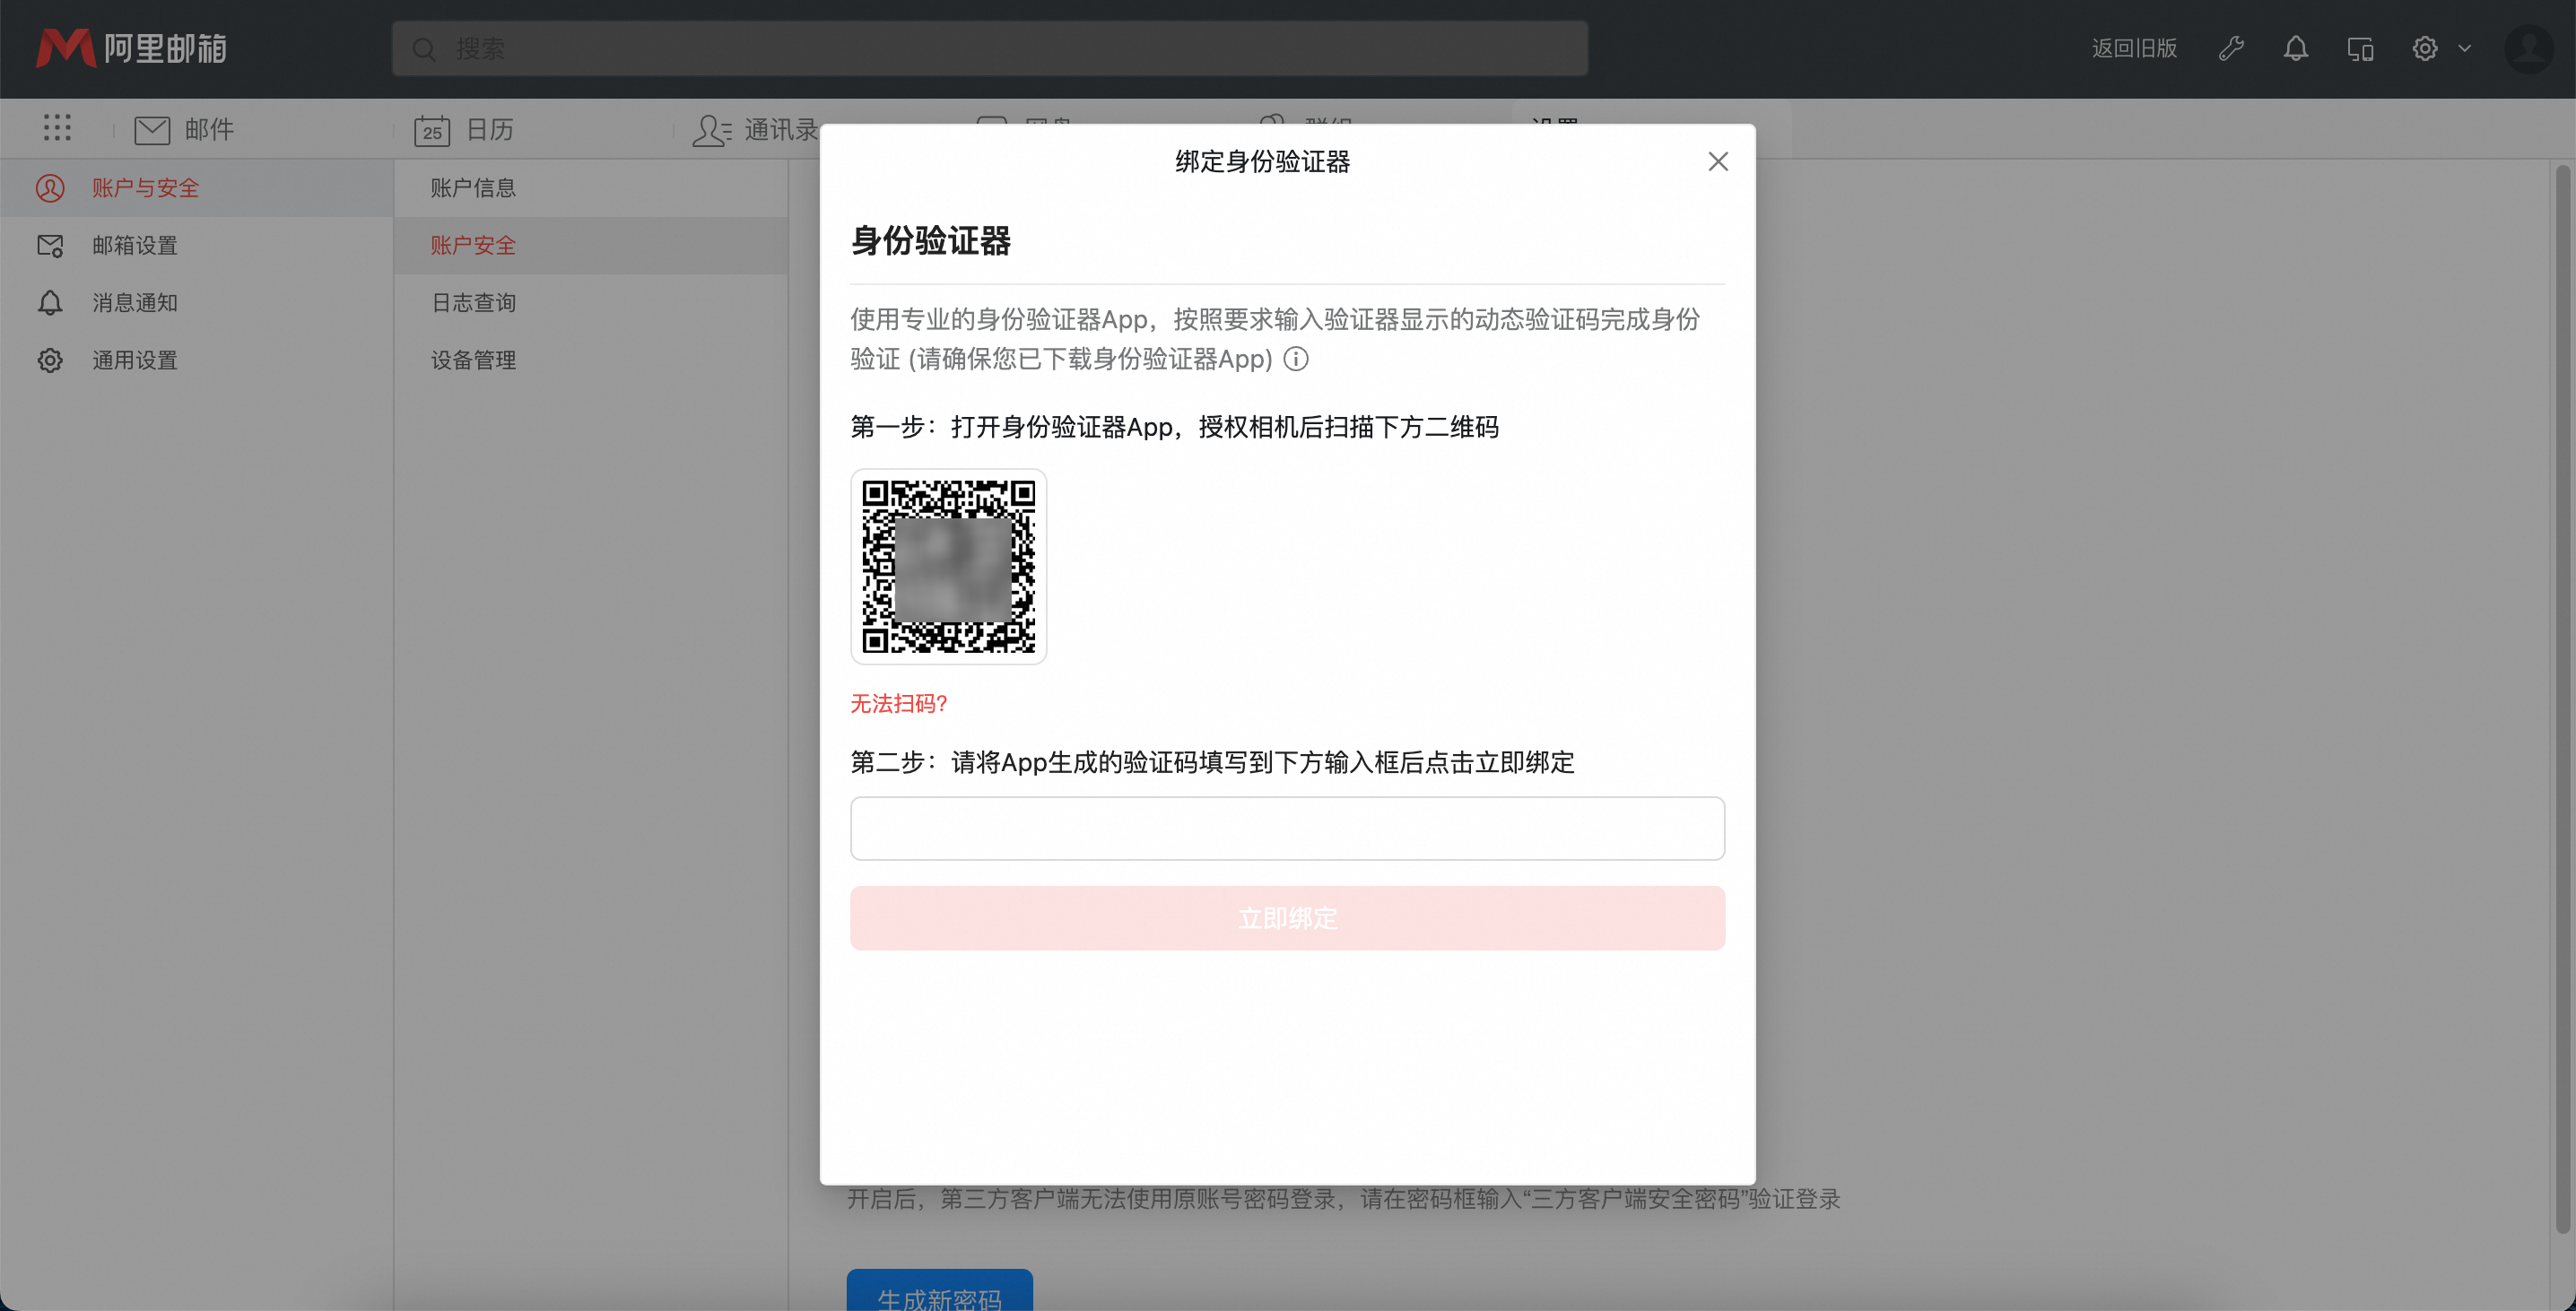Viewport: 2576px width, 1311px height.
Task: Open 账户安全 submenu item
Action: coord(591,245)
